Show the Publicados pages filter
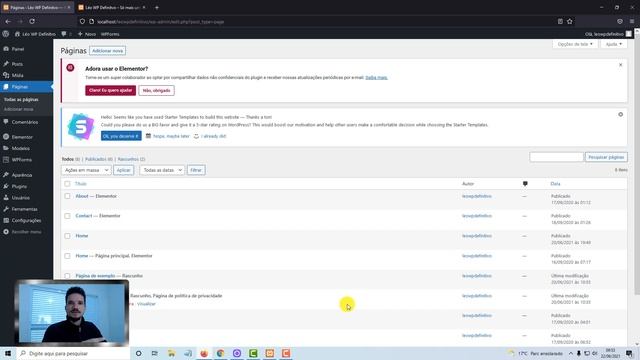The image size is (640, 360). point(96,159)
